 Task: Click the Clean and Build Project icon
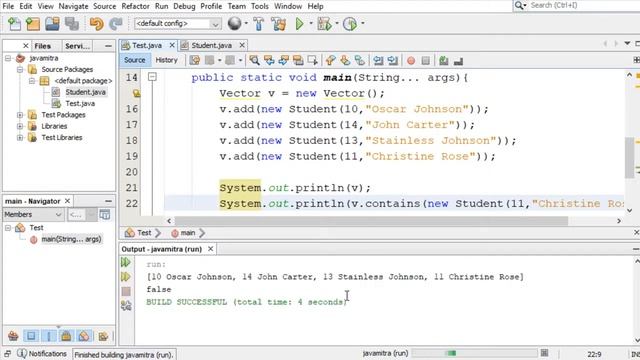pos(279,24)
